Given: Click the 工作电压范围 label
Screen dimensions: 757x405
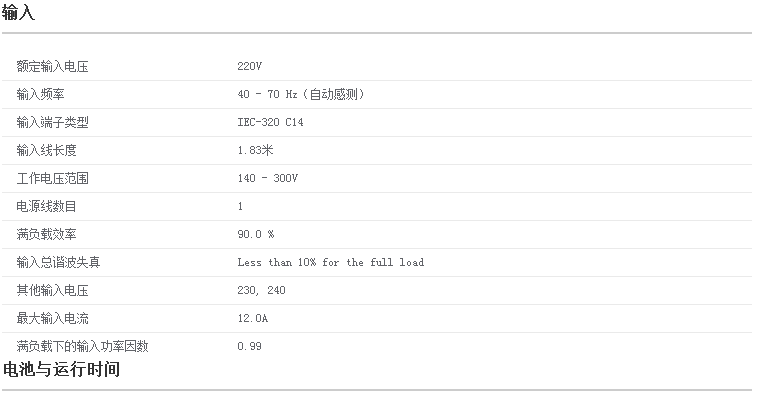Looking at the screenshot, I should pos(52,178).
